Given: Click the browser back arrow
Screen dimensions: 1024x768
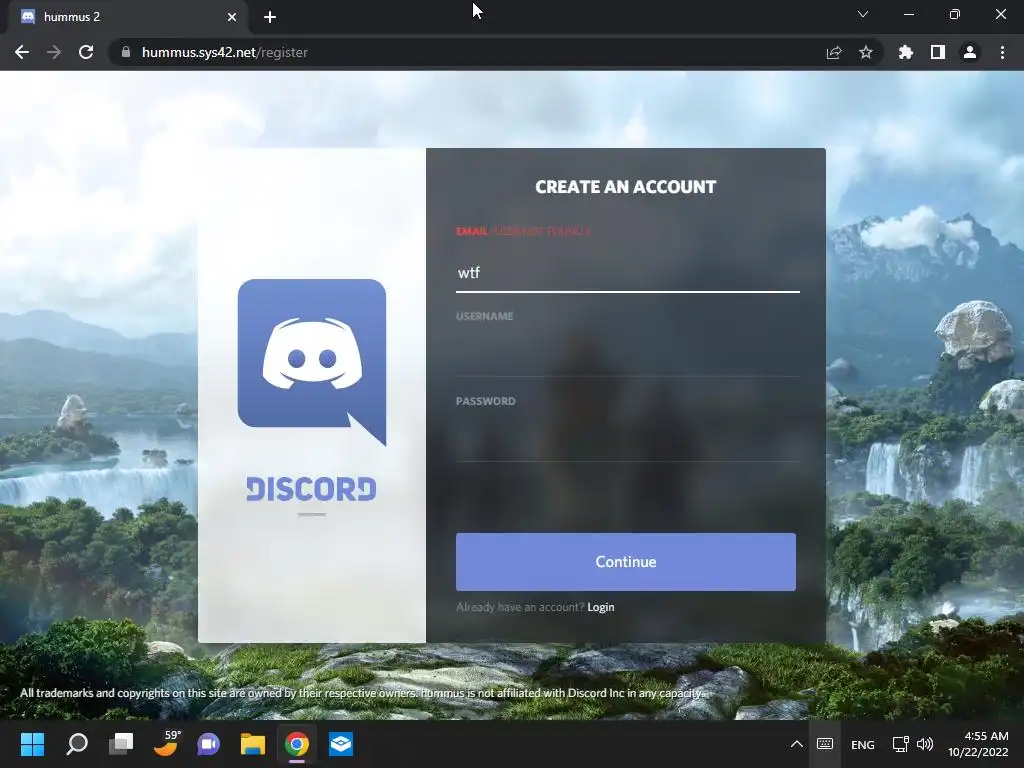Looking at the screenshot, I should pos(22,52).
